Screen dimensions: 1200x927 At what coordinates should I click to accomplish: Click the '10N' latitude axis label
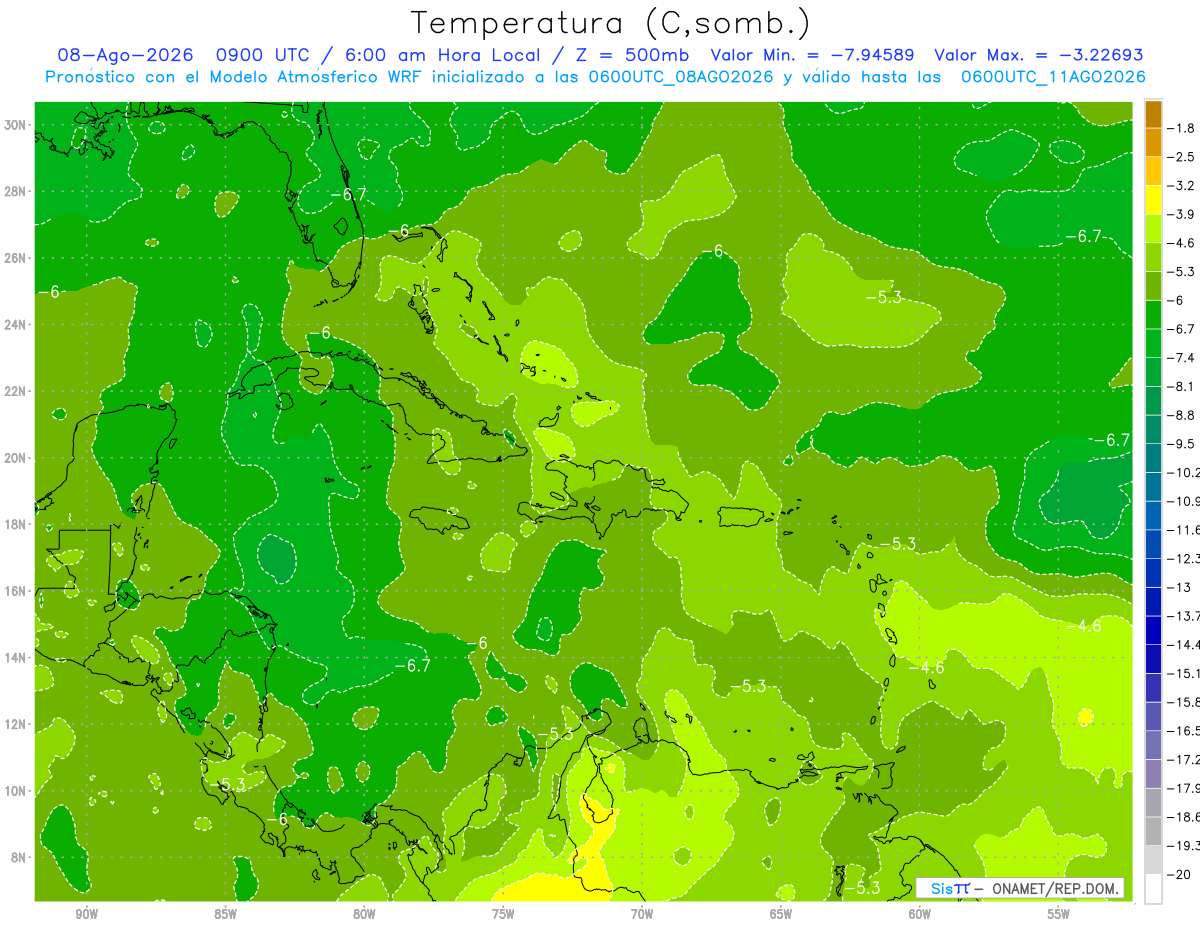pyautogui.click(x=17, y=791)
